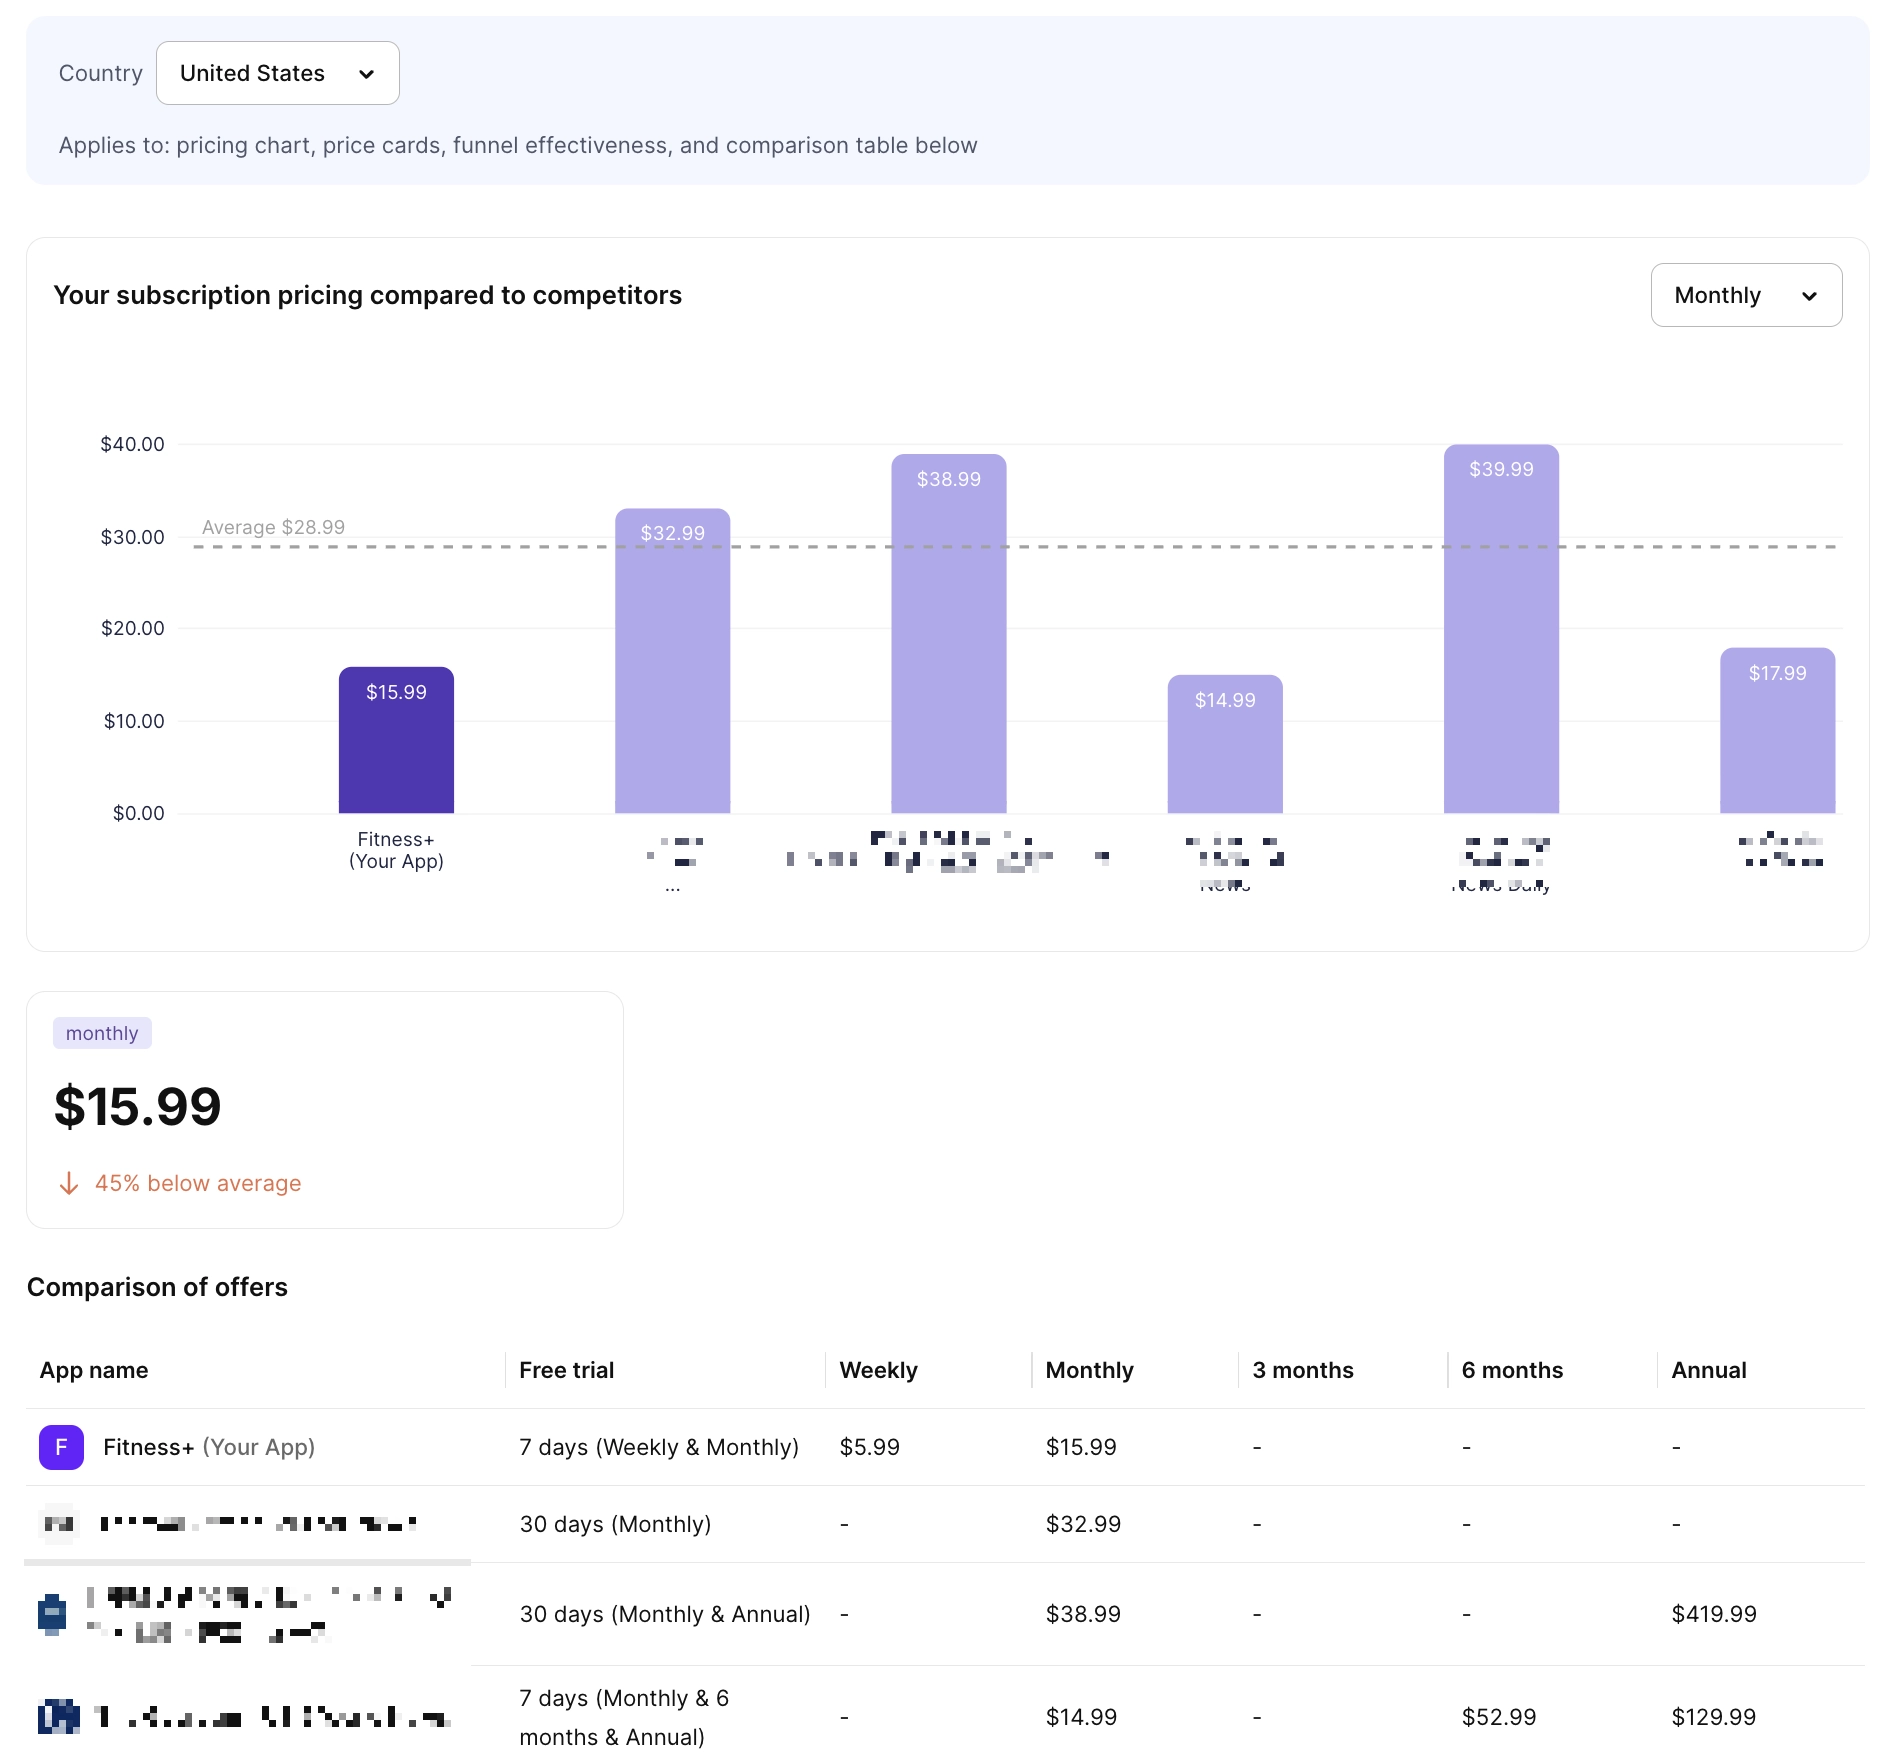
Task: Click the "Comparison of offers" heading
Action: pos(156,1287)
